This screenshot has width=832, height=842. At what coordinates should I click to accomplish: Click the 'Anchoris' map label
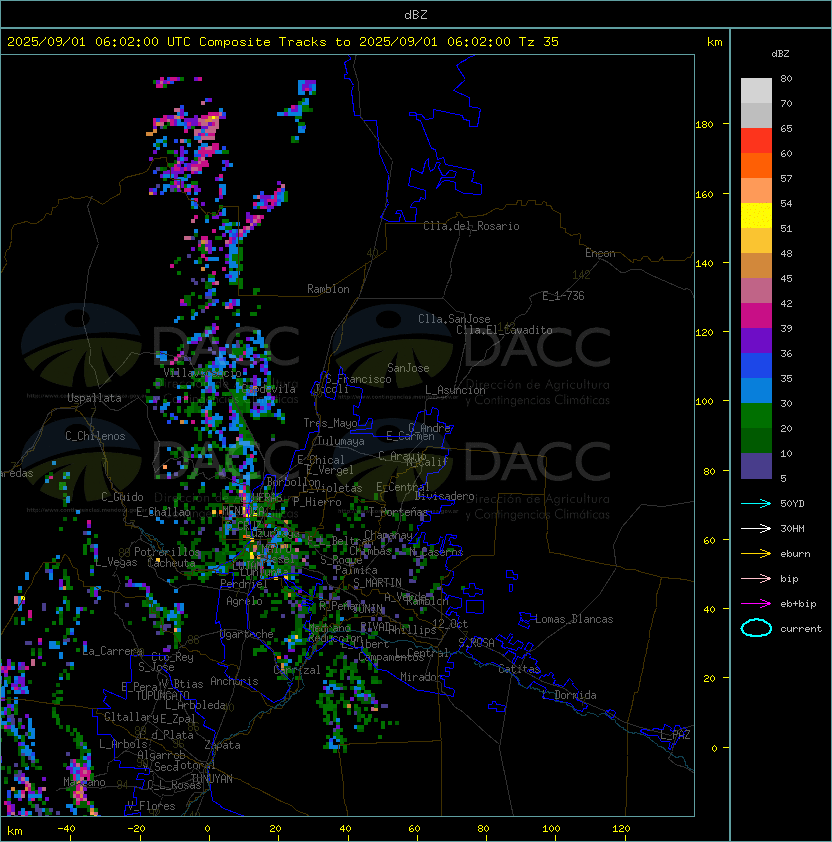click(234, 681)
